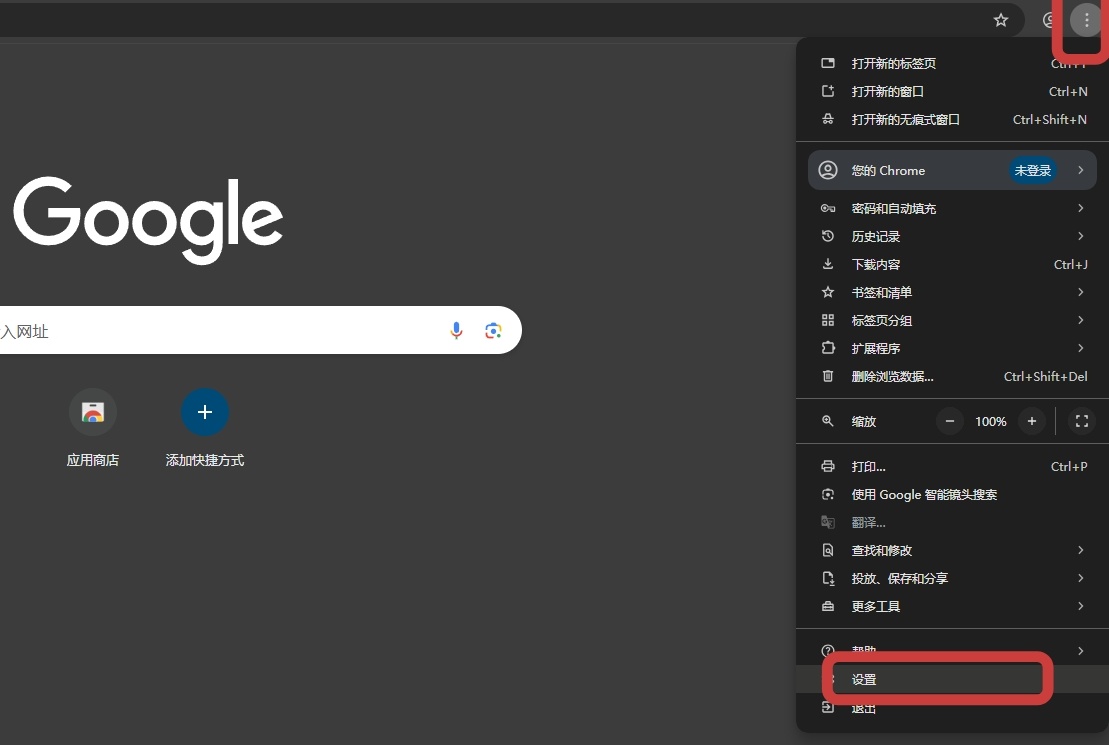Toggle fullscreen mode button in zoom row

click(1081, 421)
